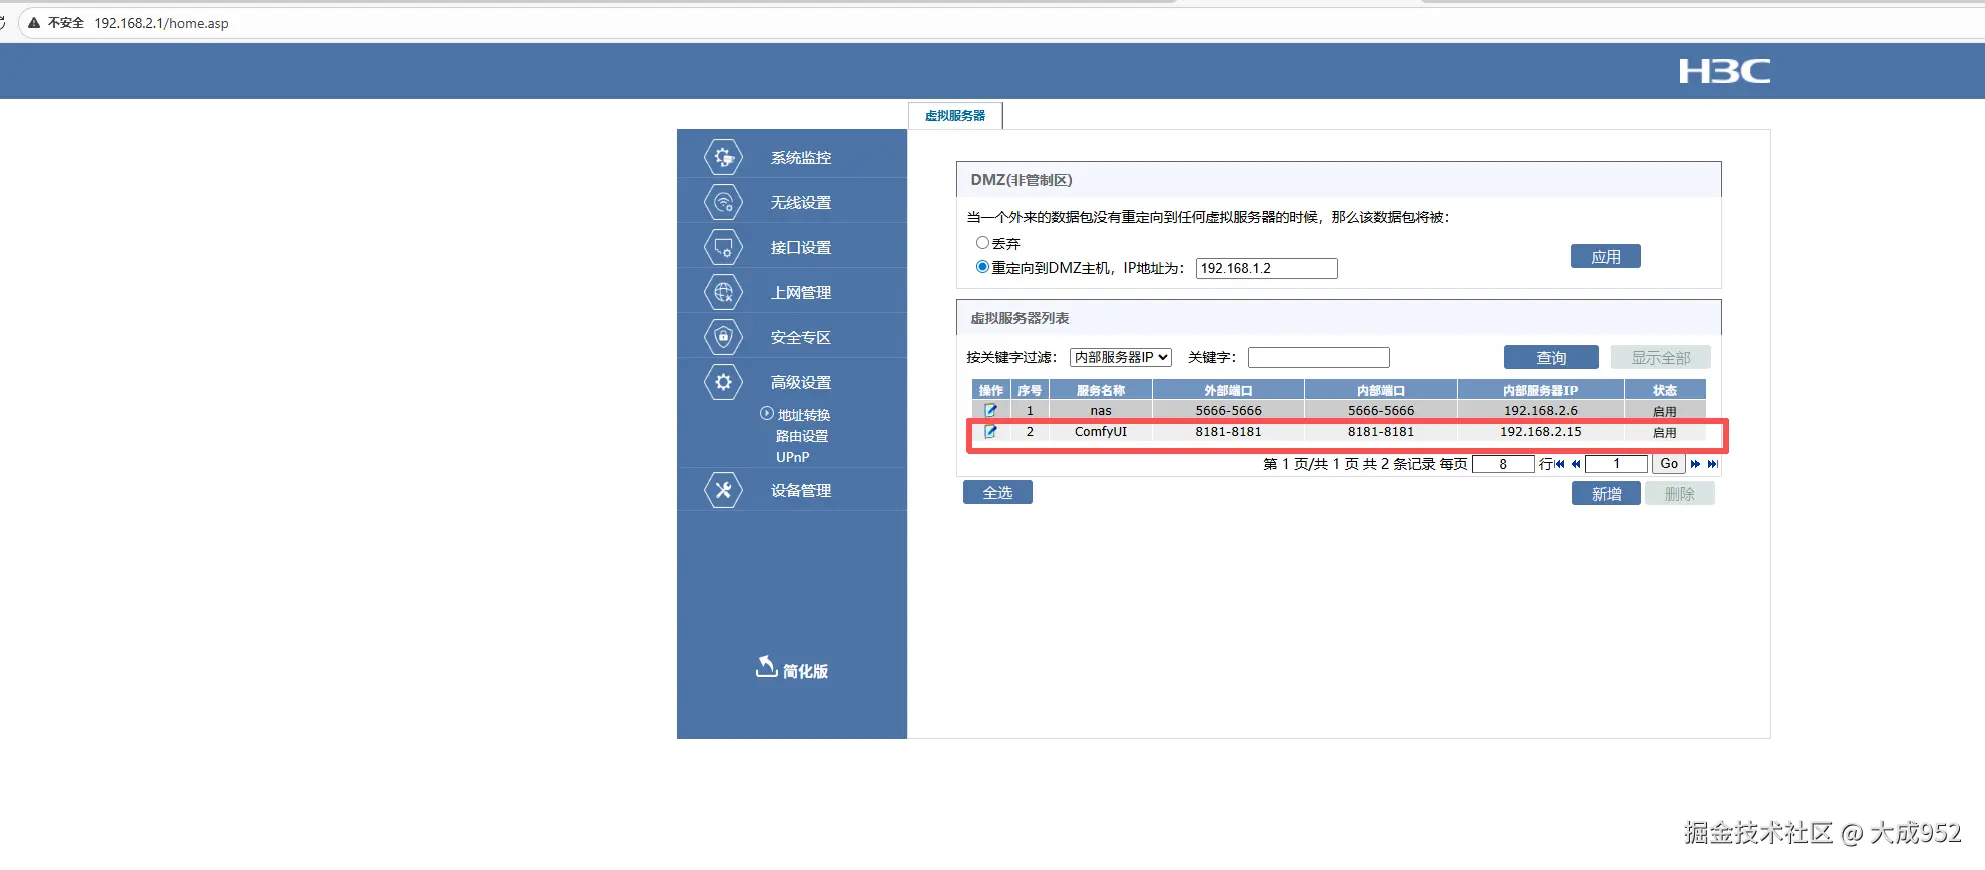Click the H3C logo
Screen dimensions: 1985x870
click(1724, 71)
